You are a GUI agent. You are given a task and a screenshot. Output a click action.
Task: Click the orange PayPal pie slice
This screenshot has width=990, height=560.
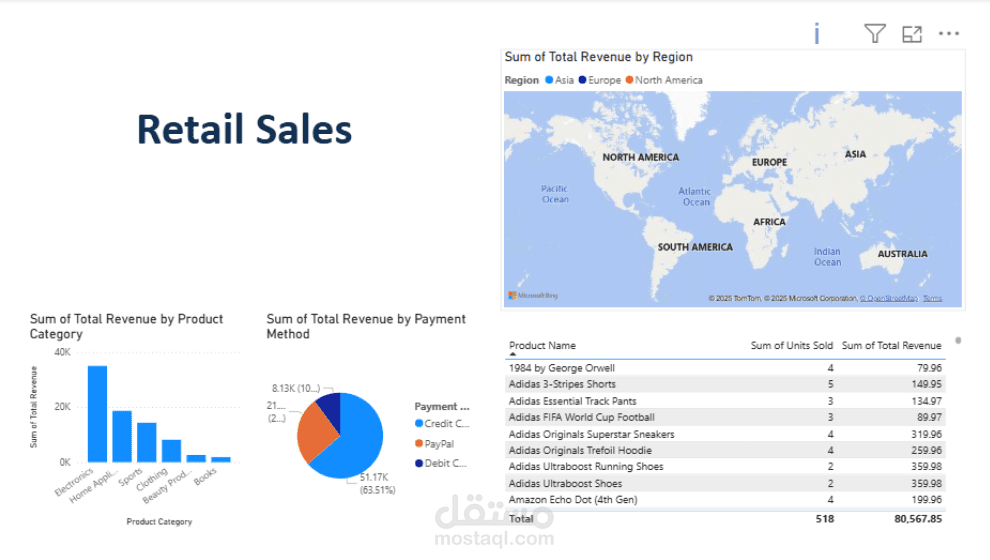[314, 432]
